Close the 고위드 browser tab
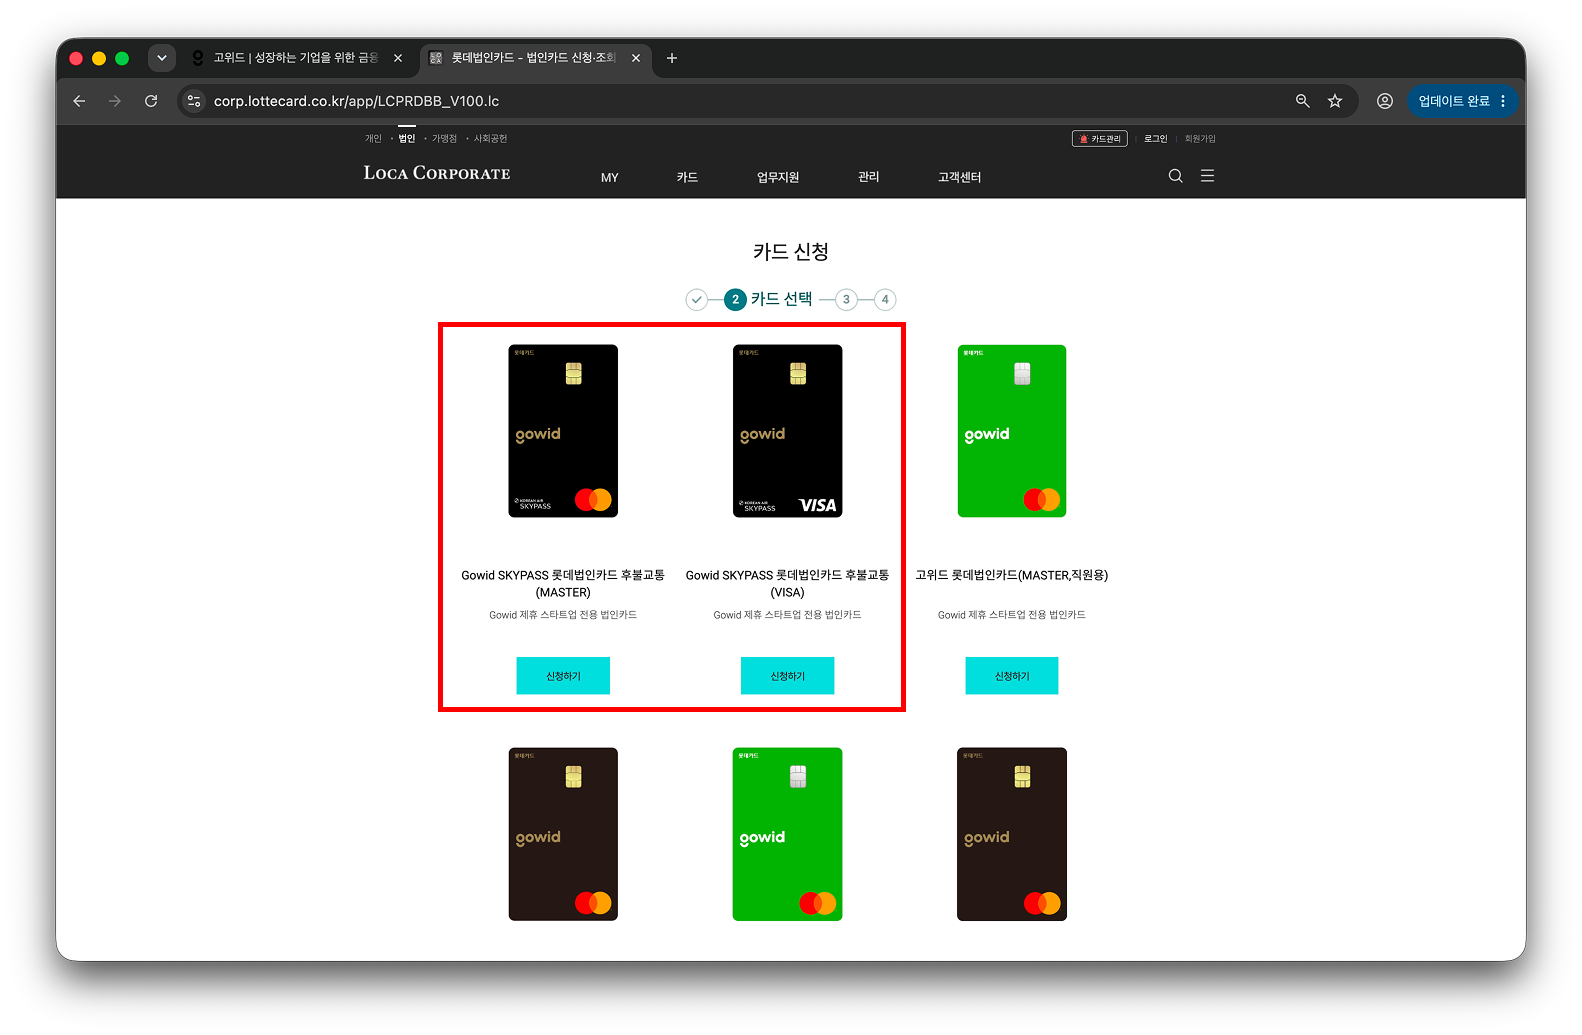The width and height of the screenshot is (1582, 1035). [x=398, y=58]
